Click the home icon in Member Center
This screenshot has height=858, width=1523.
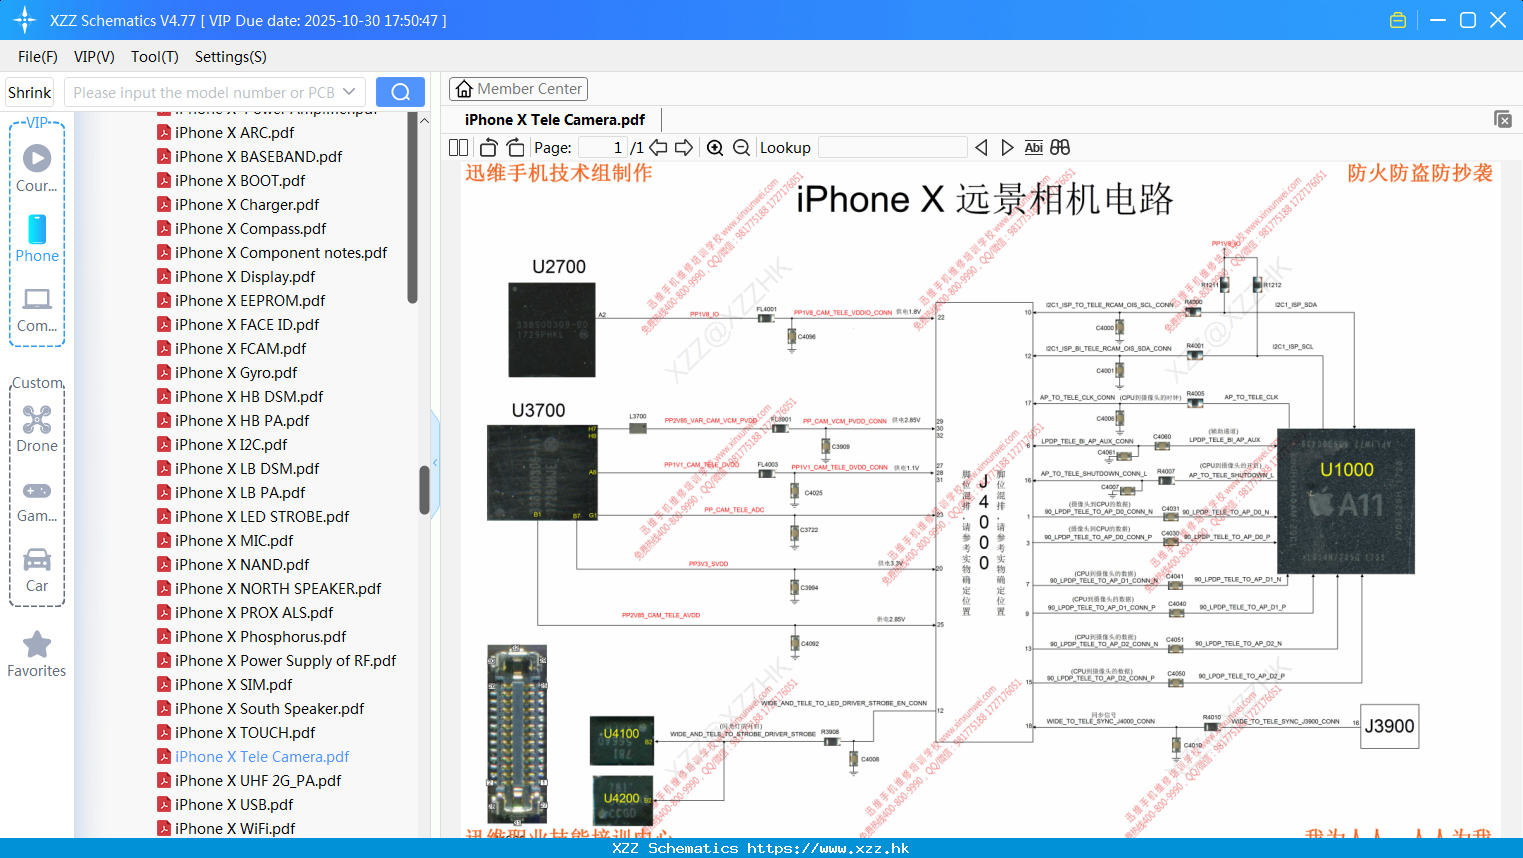click(x=464, y=89)
